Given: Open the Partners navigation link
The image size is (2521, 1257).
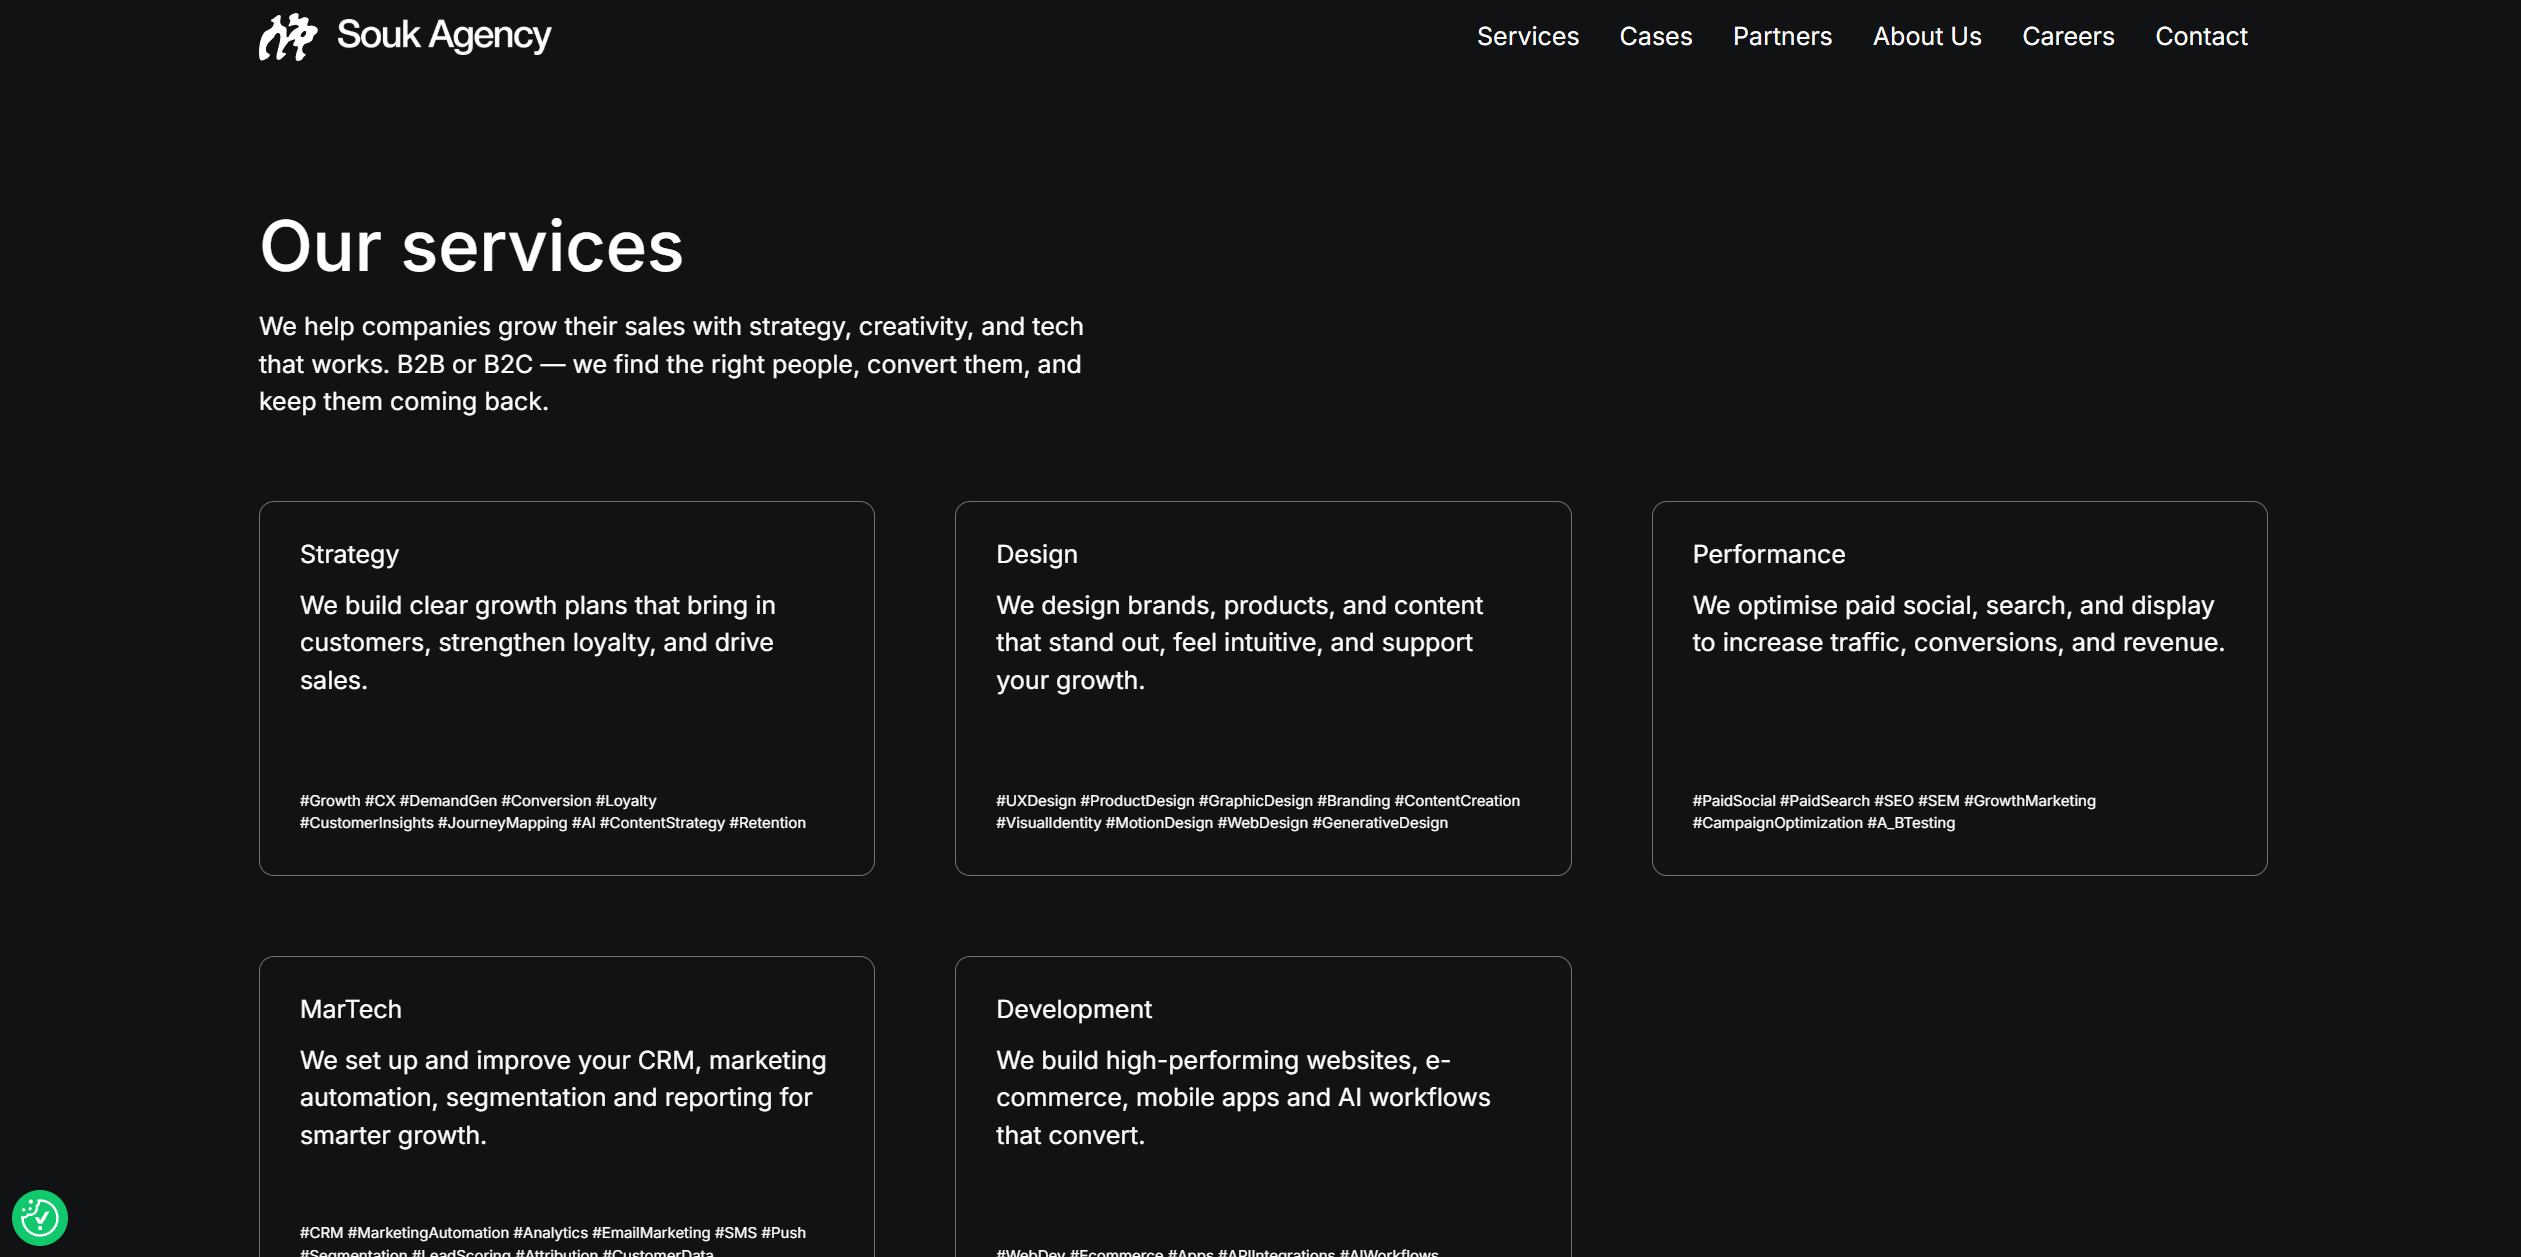Looking at the screenshot, I should [1782, 37].
